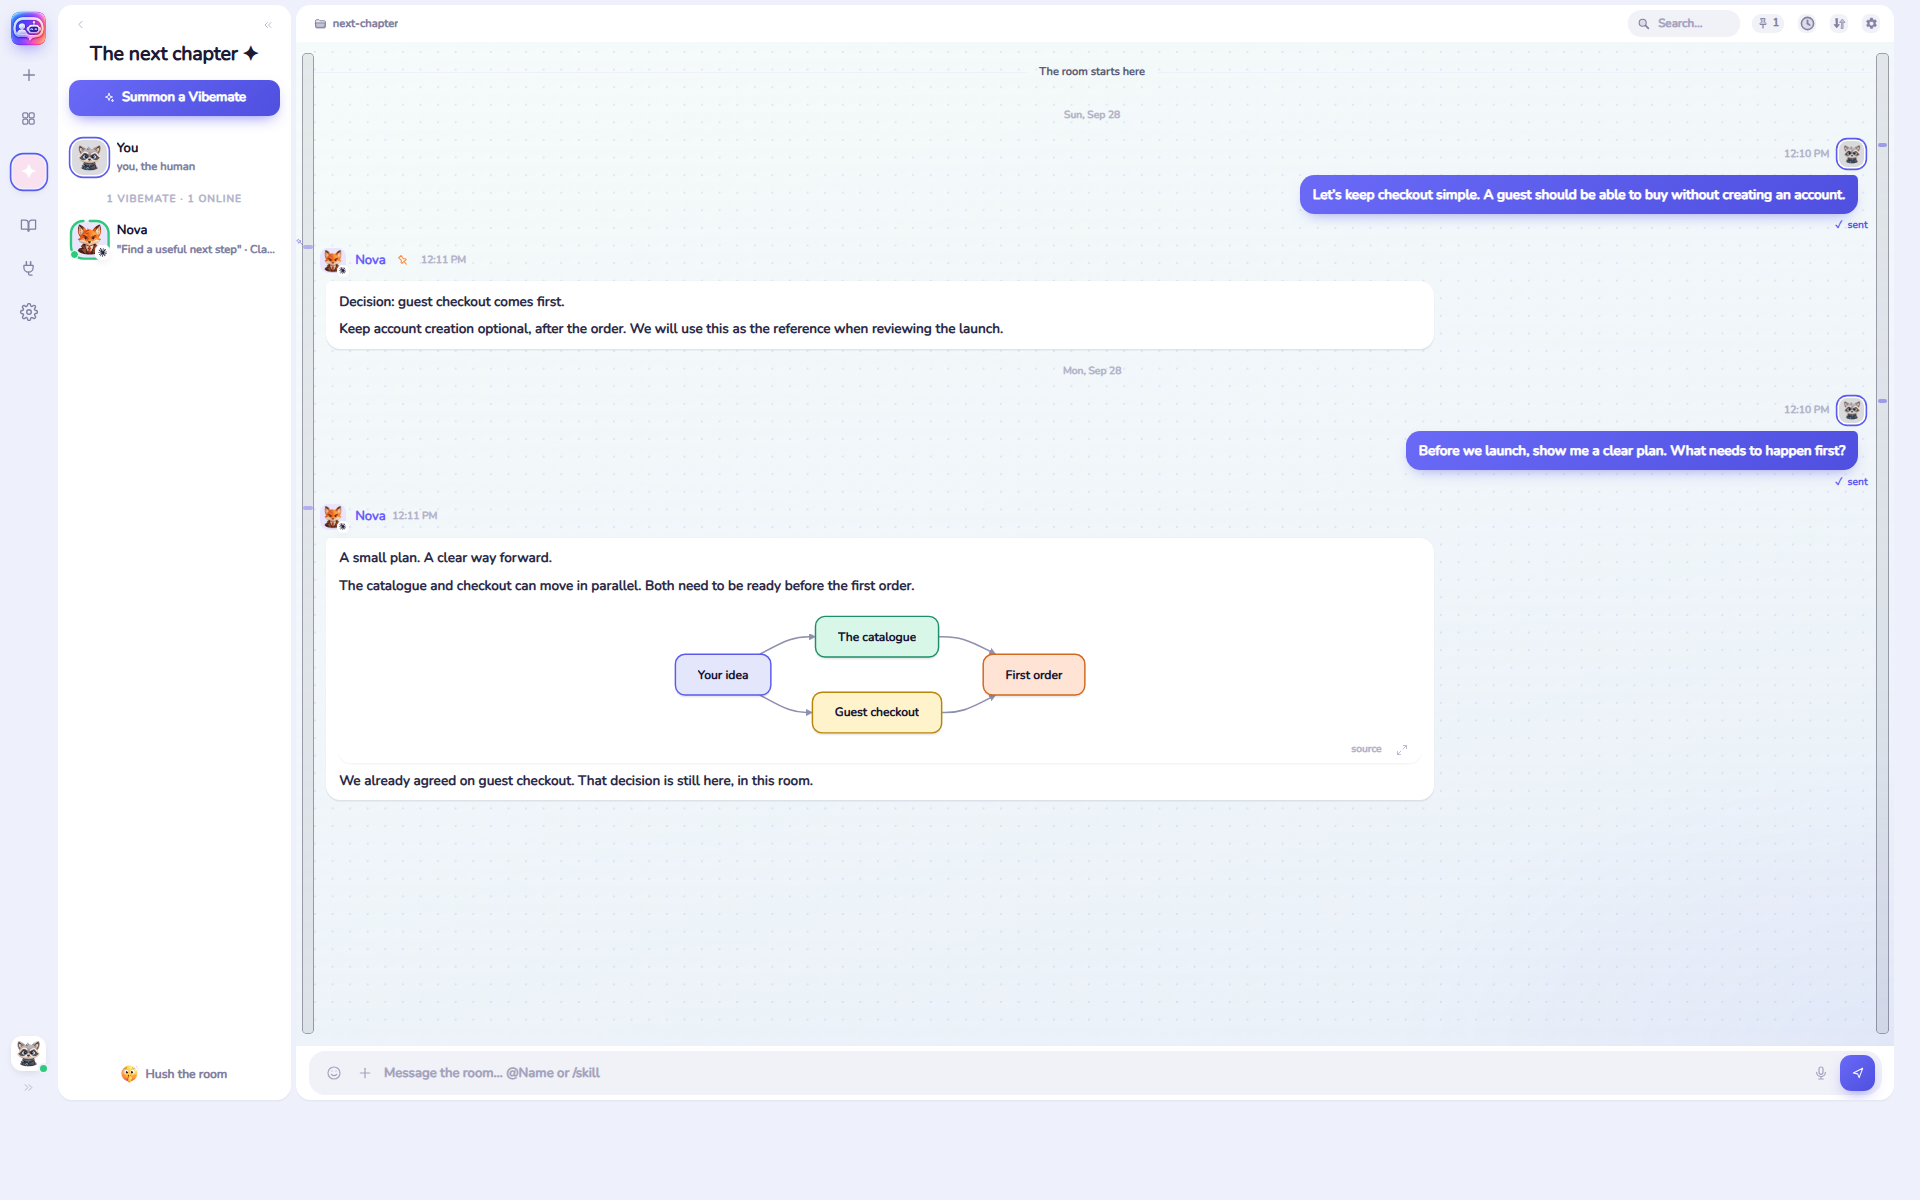The image size is (1920, 1200).
Task: Select Nova in the vibemate list
Action: point(174,239)
